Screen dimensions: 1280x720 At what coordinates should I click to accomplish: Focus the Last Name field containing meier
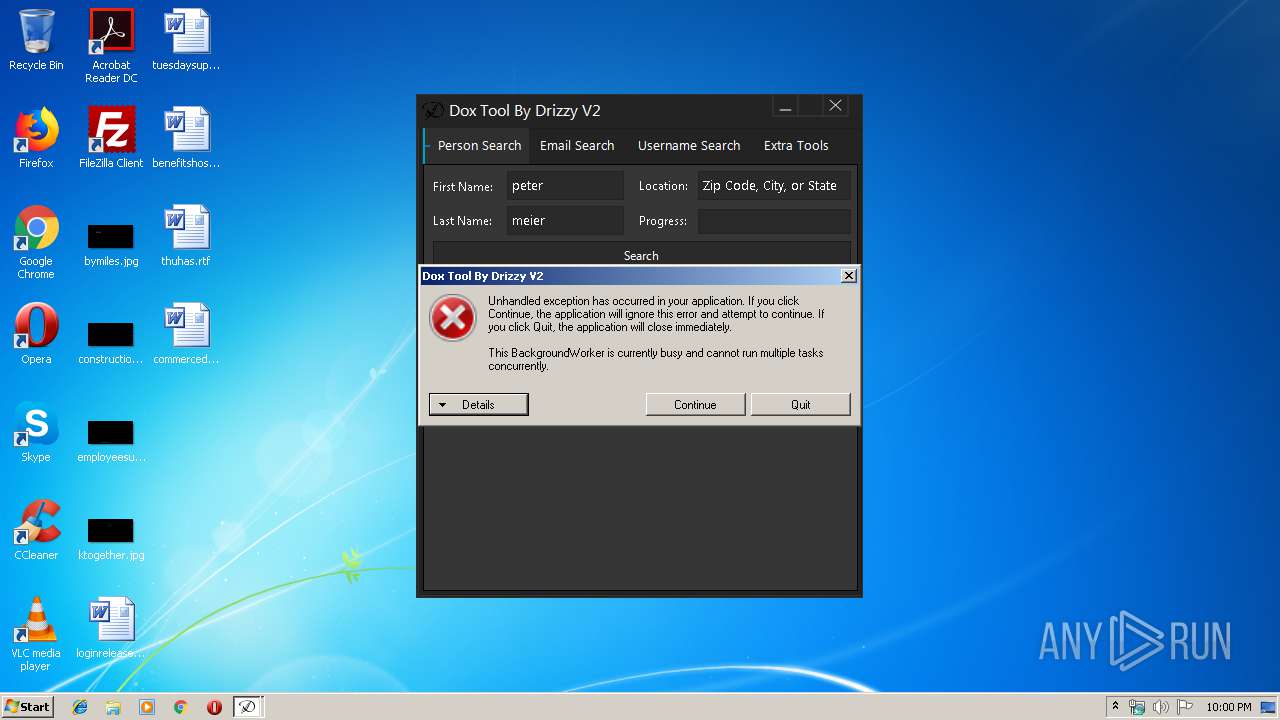click(x=565, y=221)
